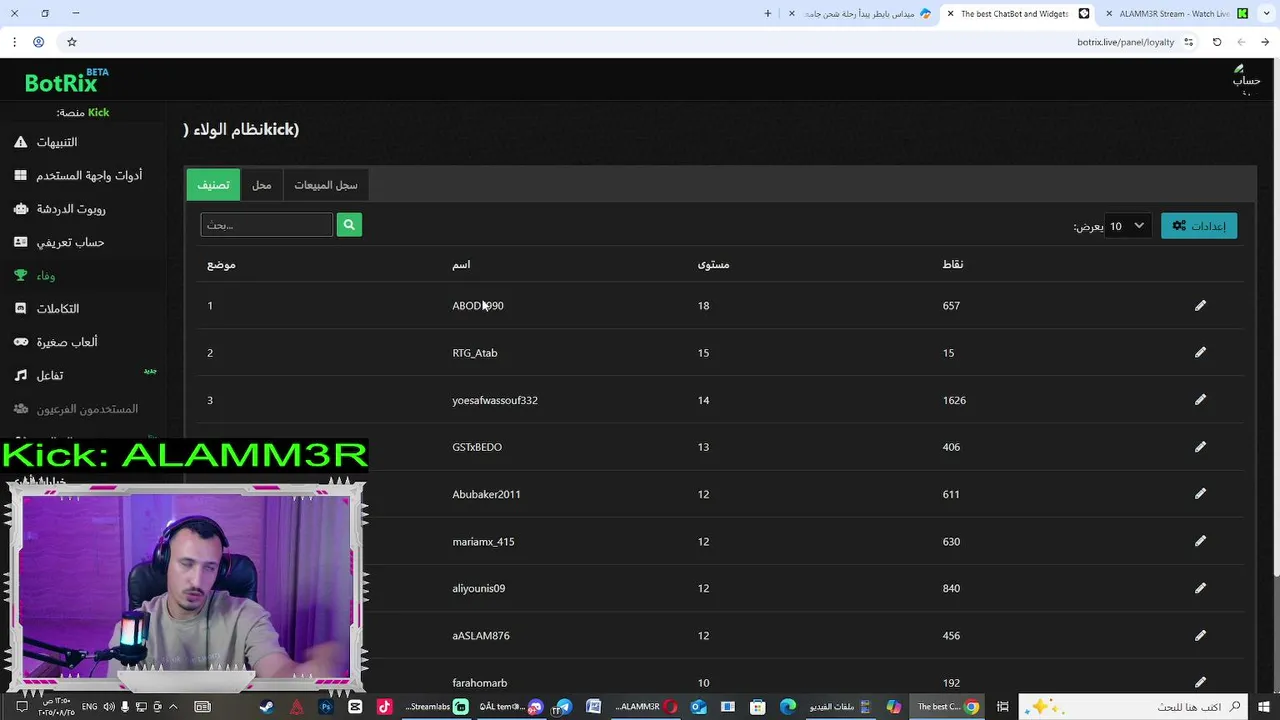Open المستخدمون الفرعيون sub-users section
This screenshot has width=1280, height=720.
coord(87,409)
